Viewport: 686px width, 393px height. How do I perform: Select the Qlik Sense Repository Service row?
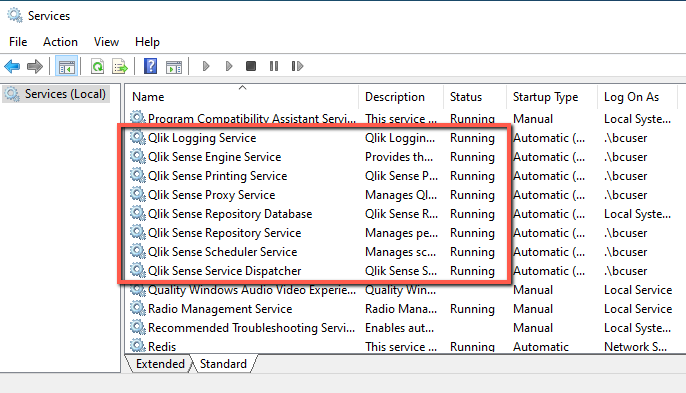tap(405, 233)
